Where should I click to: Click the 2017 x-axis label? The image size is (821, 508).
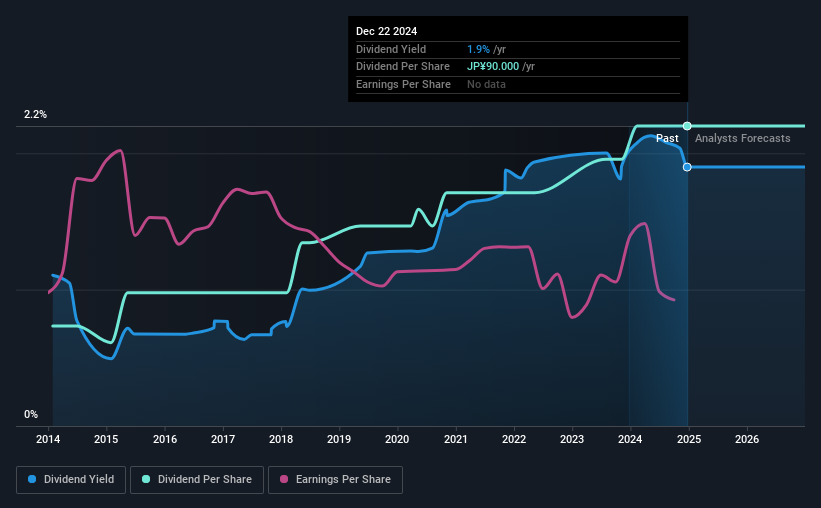223,439
